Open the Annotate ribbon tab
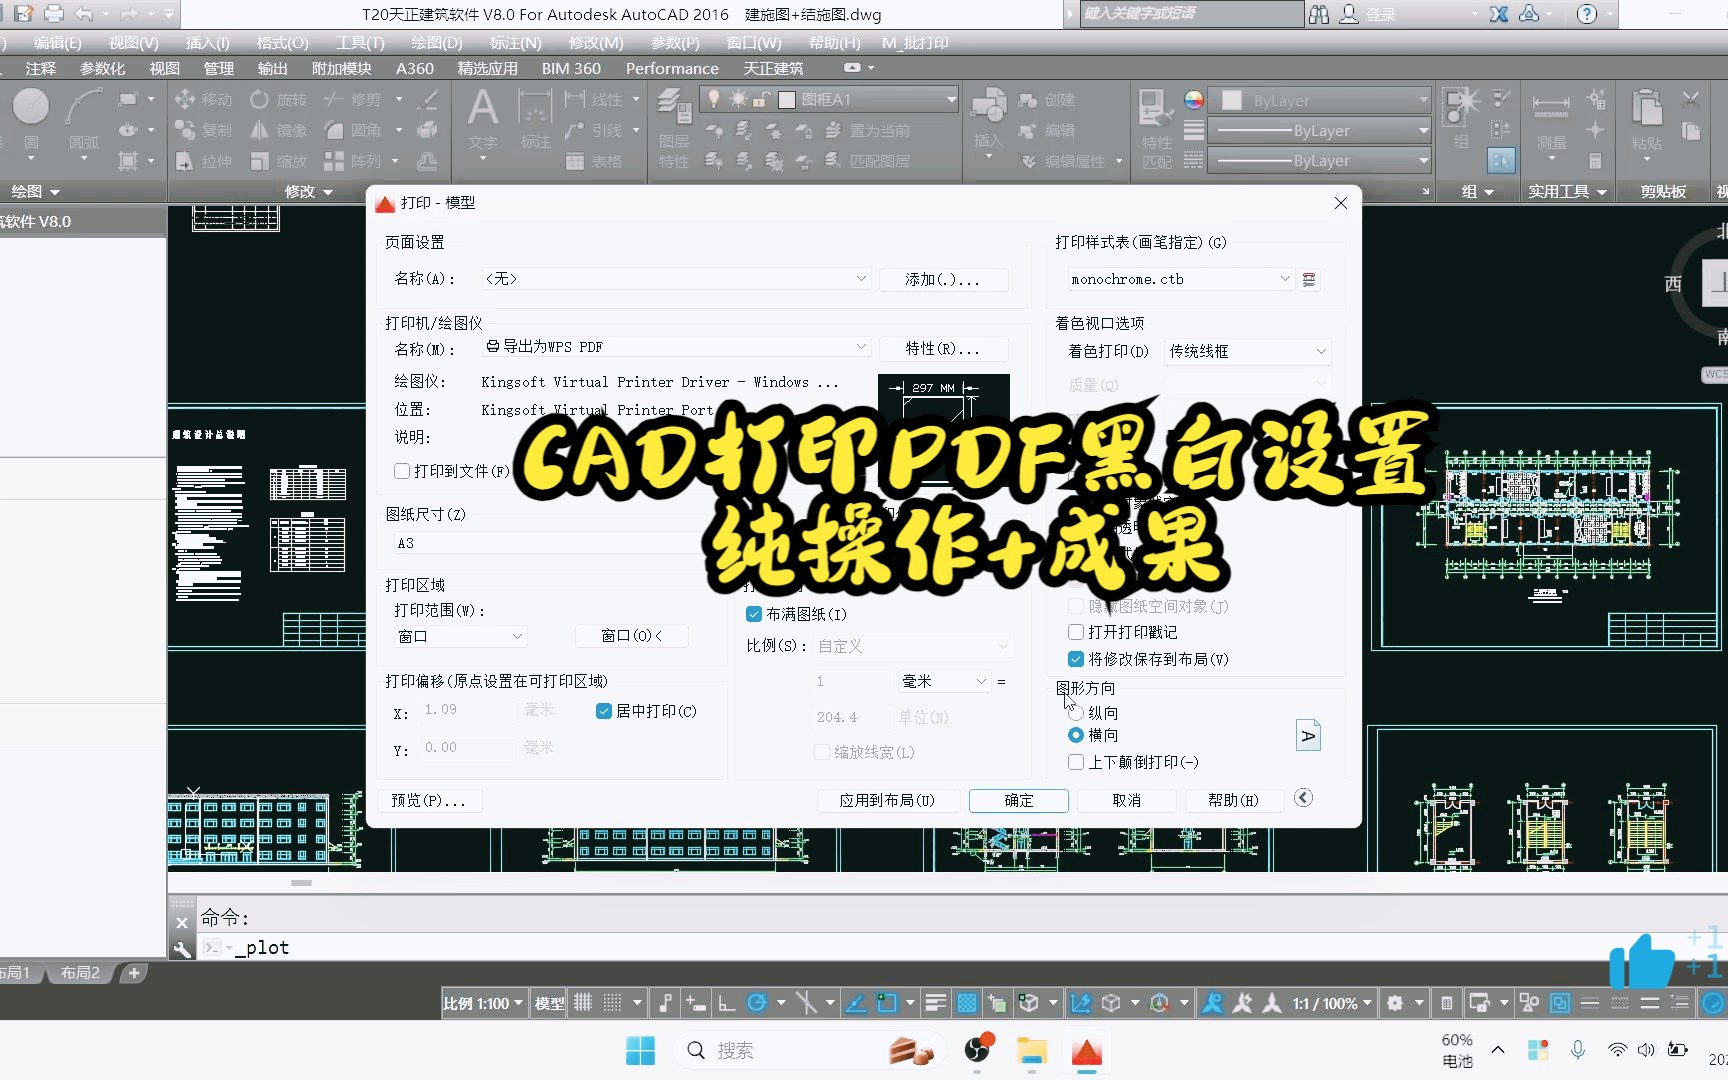This screenshot has height=1080, width=1728. tap(41, 68)
